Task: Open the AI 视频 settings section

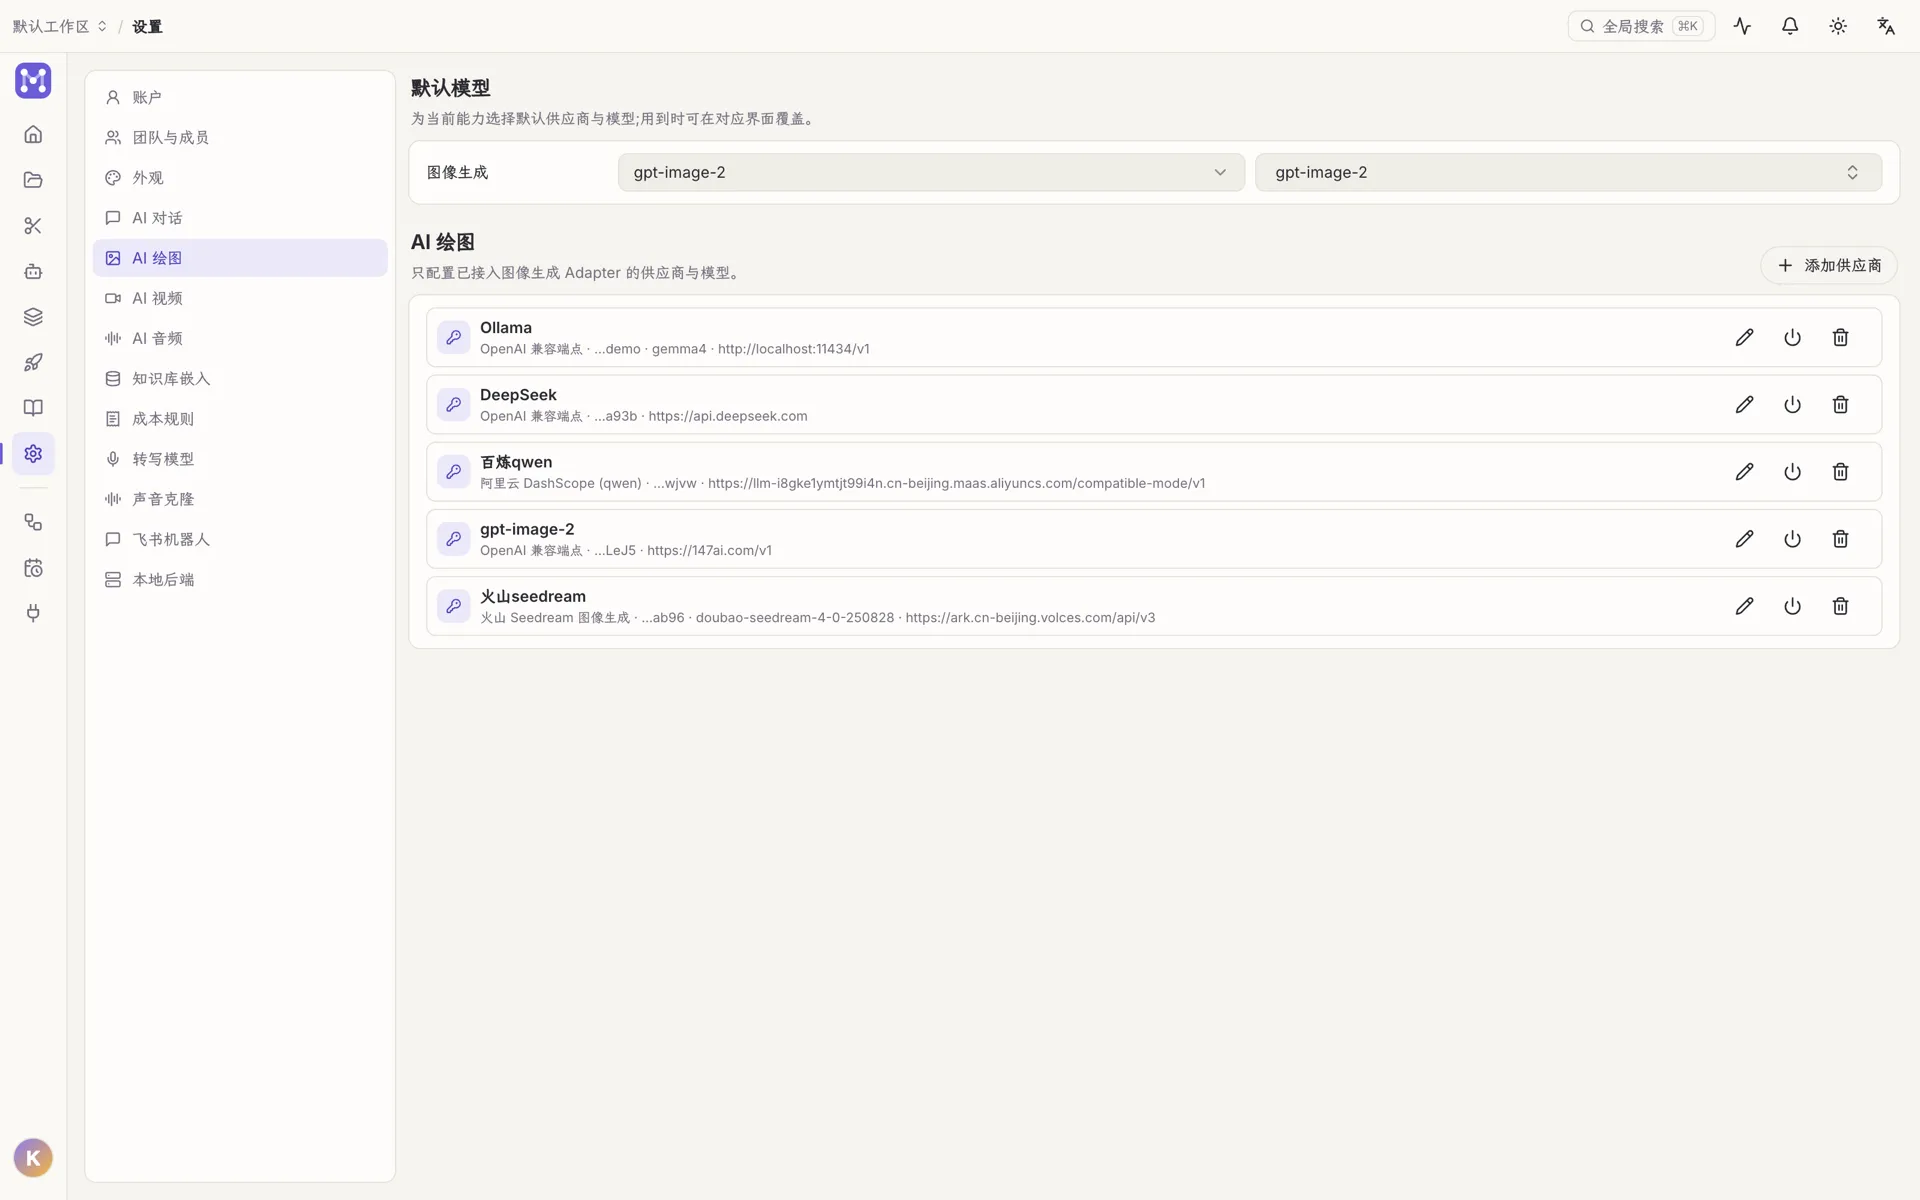Action: 240,298
